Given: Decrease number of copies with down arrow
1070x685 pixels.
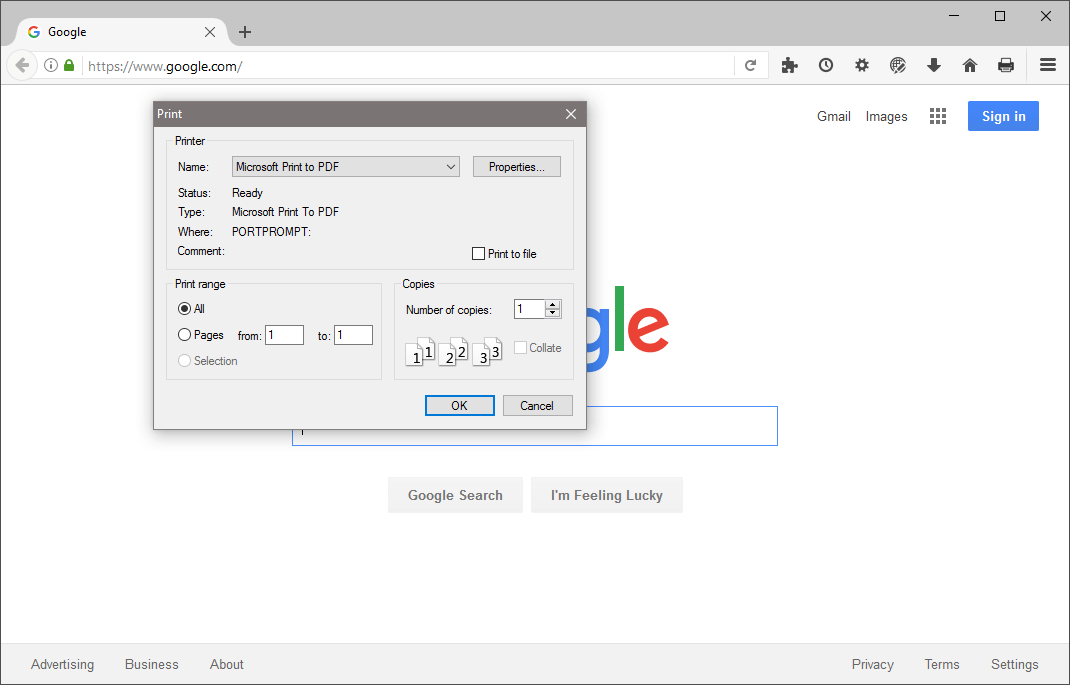Looking at the screenshot, I should pyautogui.click(x=553, y=314).
